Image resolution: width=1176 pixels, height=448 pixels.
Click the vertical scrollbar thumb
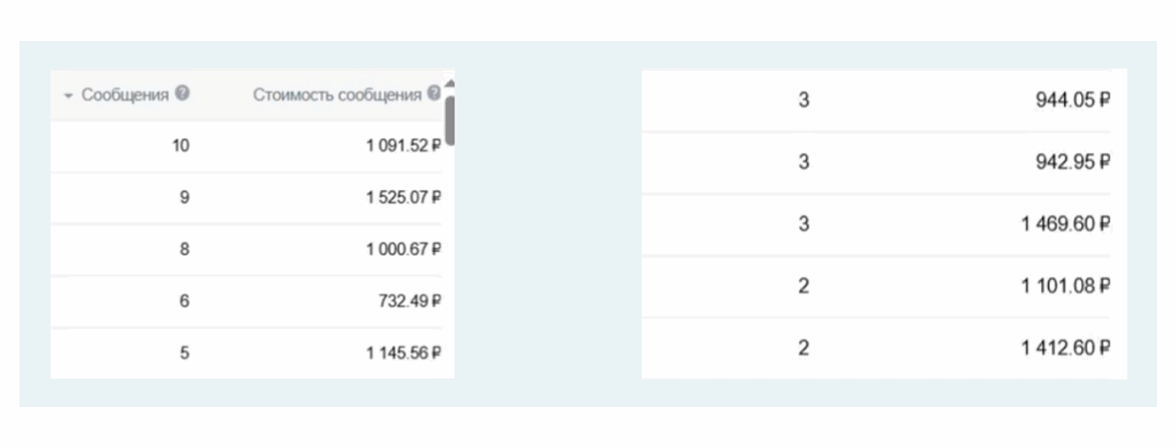pos(450,120)
